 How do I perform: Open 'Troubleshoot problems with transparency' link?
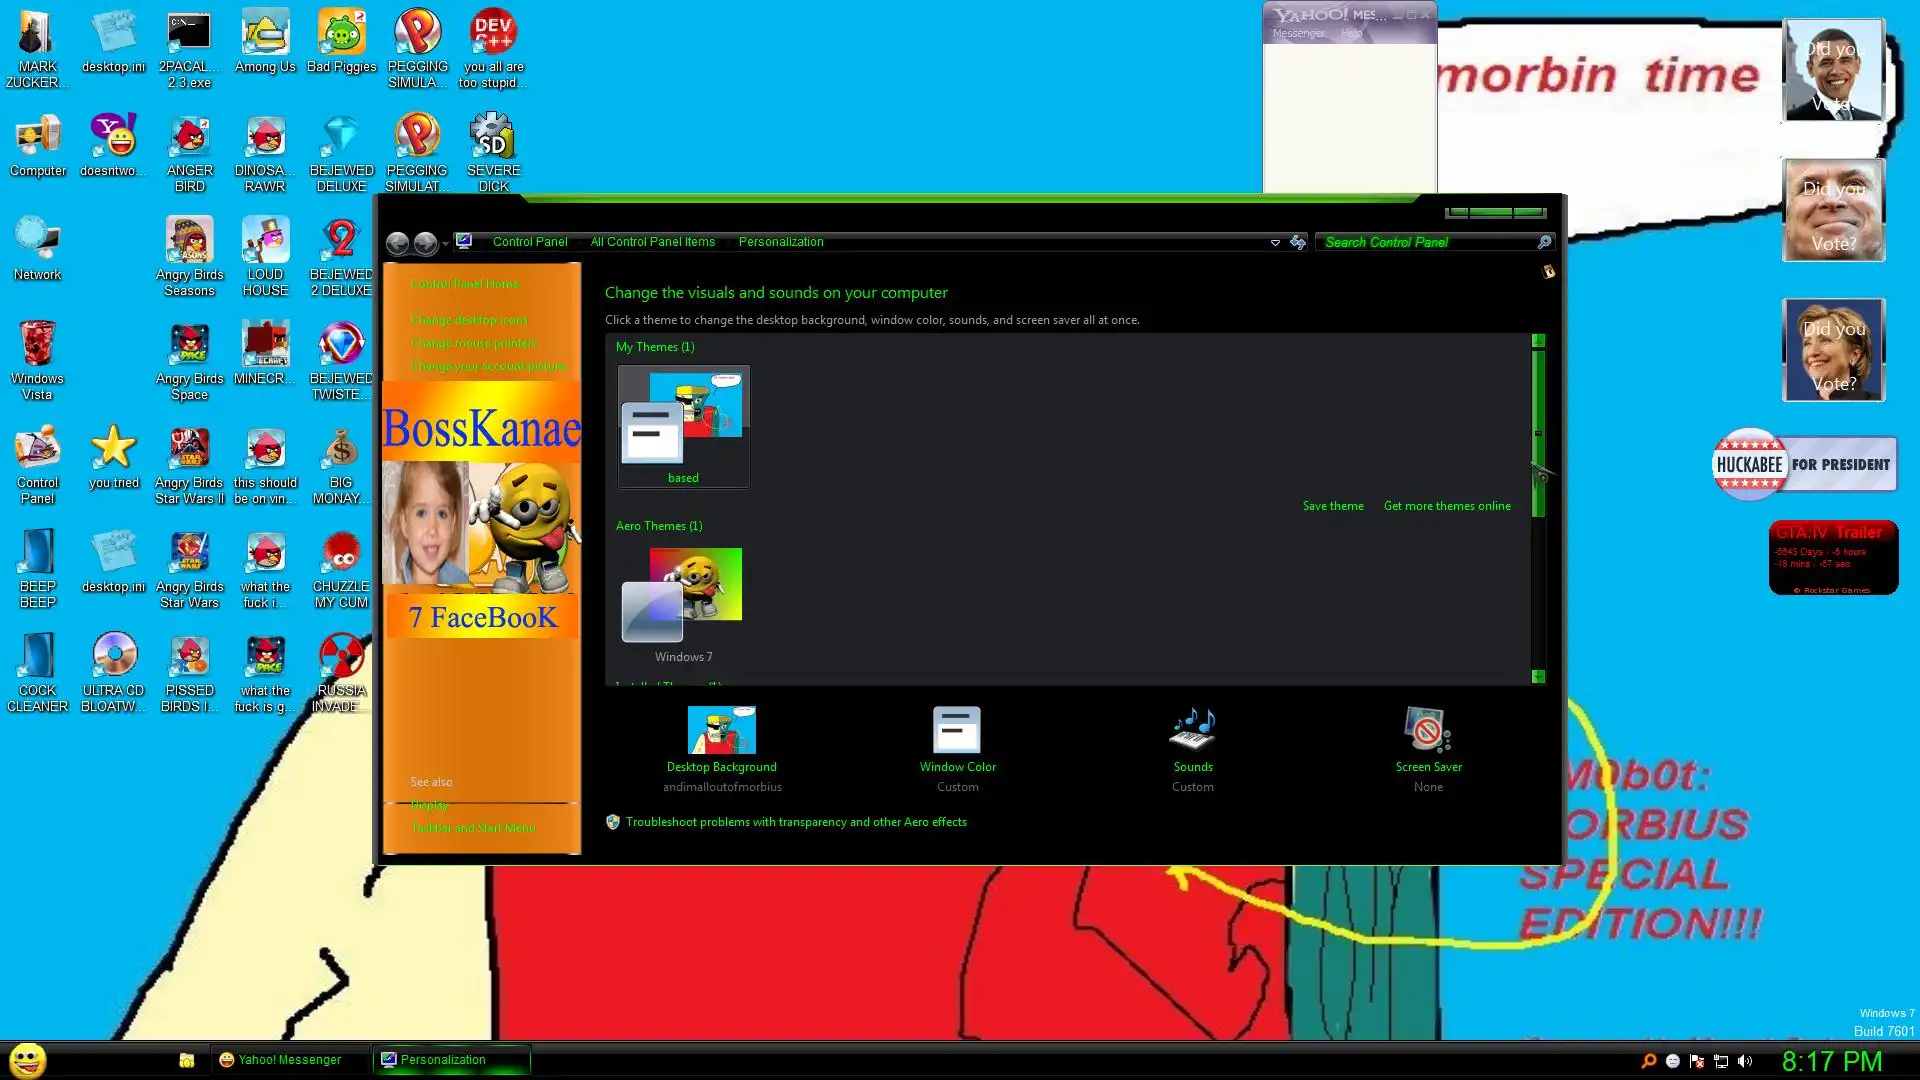click(x=795, y=822)
